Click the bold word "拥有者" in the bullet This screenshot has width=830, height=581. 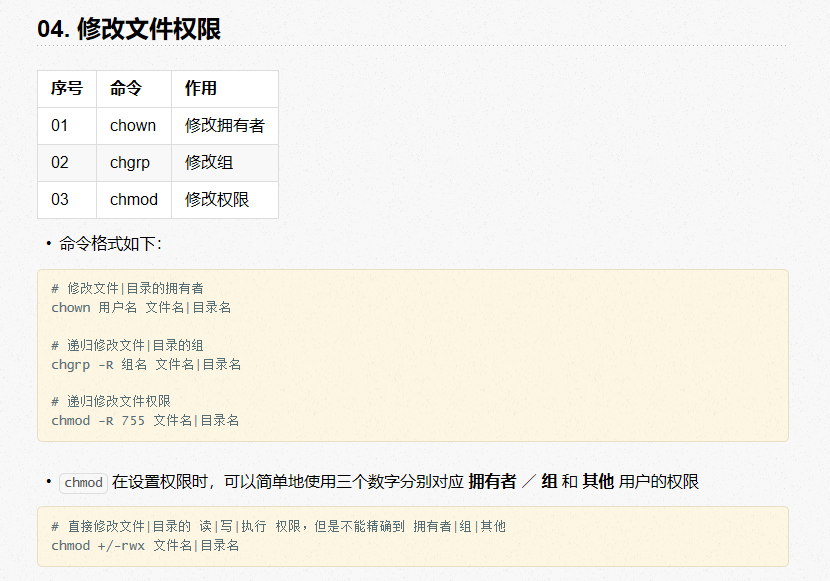click(x=492, y=482)
